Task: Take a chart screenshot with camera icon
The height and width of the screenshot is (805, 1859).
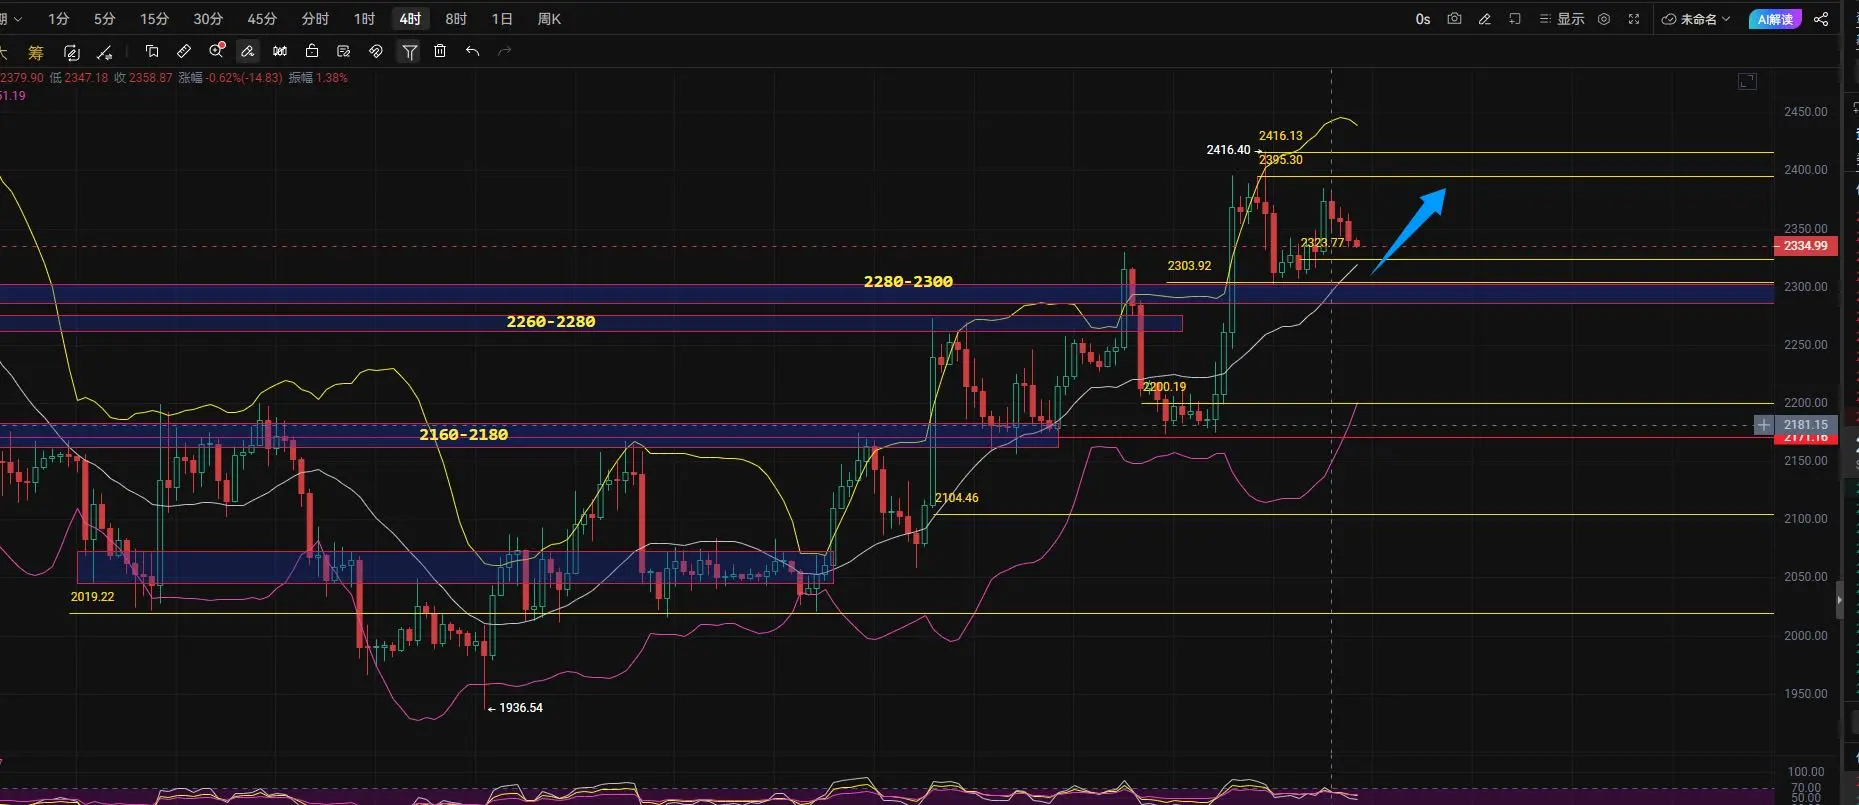Action: (x=1454, y=19)
